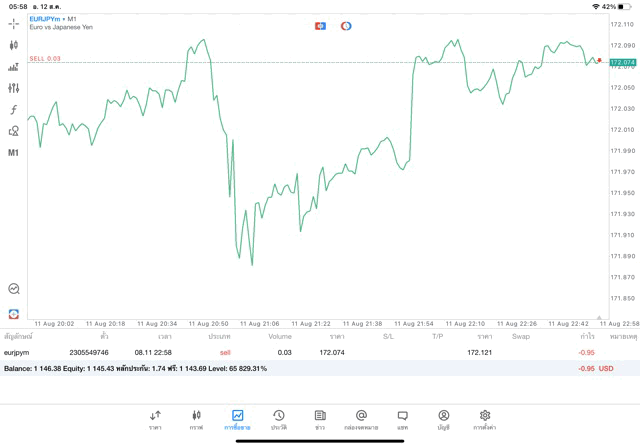Screen dimensions: 640x447
Task: Open the ประวัติ (History) tab
Action: (x=278, y=419)
